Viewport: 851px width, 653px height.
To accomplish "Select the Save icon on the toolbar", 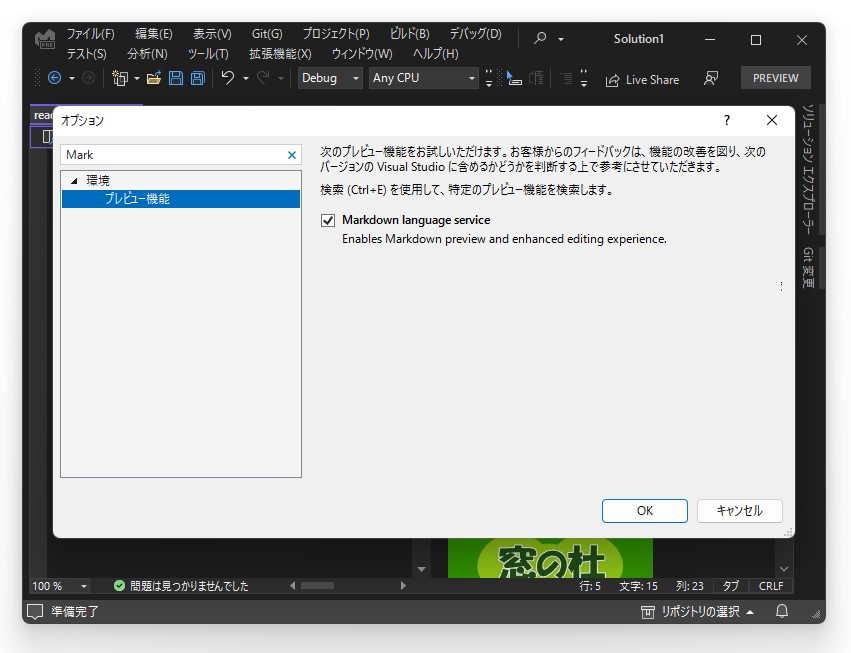I will (175, 78).
